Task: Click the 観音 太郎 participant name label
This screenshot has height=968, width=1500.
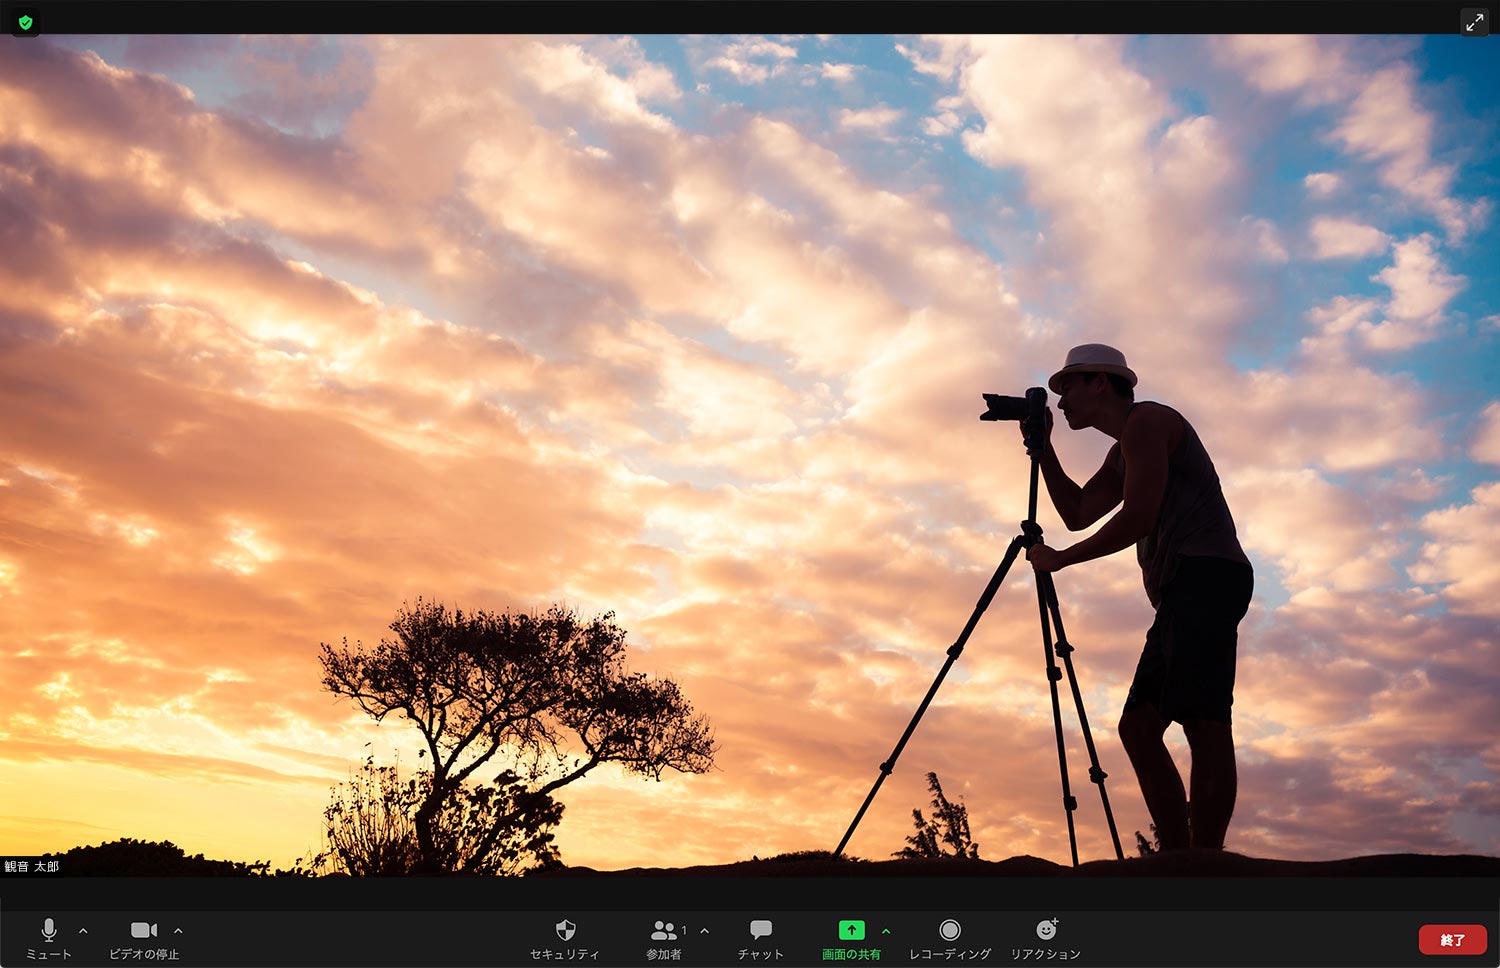Action: (32, 867)
